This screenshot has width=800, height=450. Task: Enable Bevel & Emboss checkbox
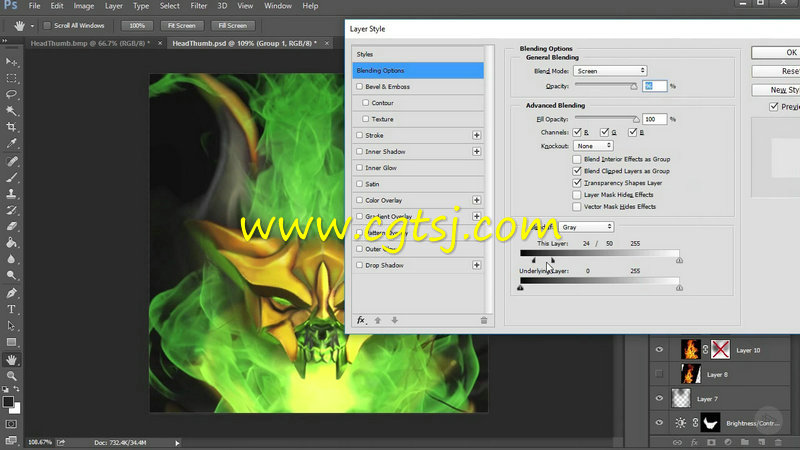(x=360, y=87)
